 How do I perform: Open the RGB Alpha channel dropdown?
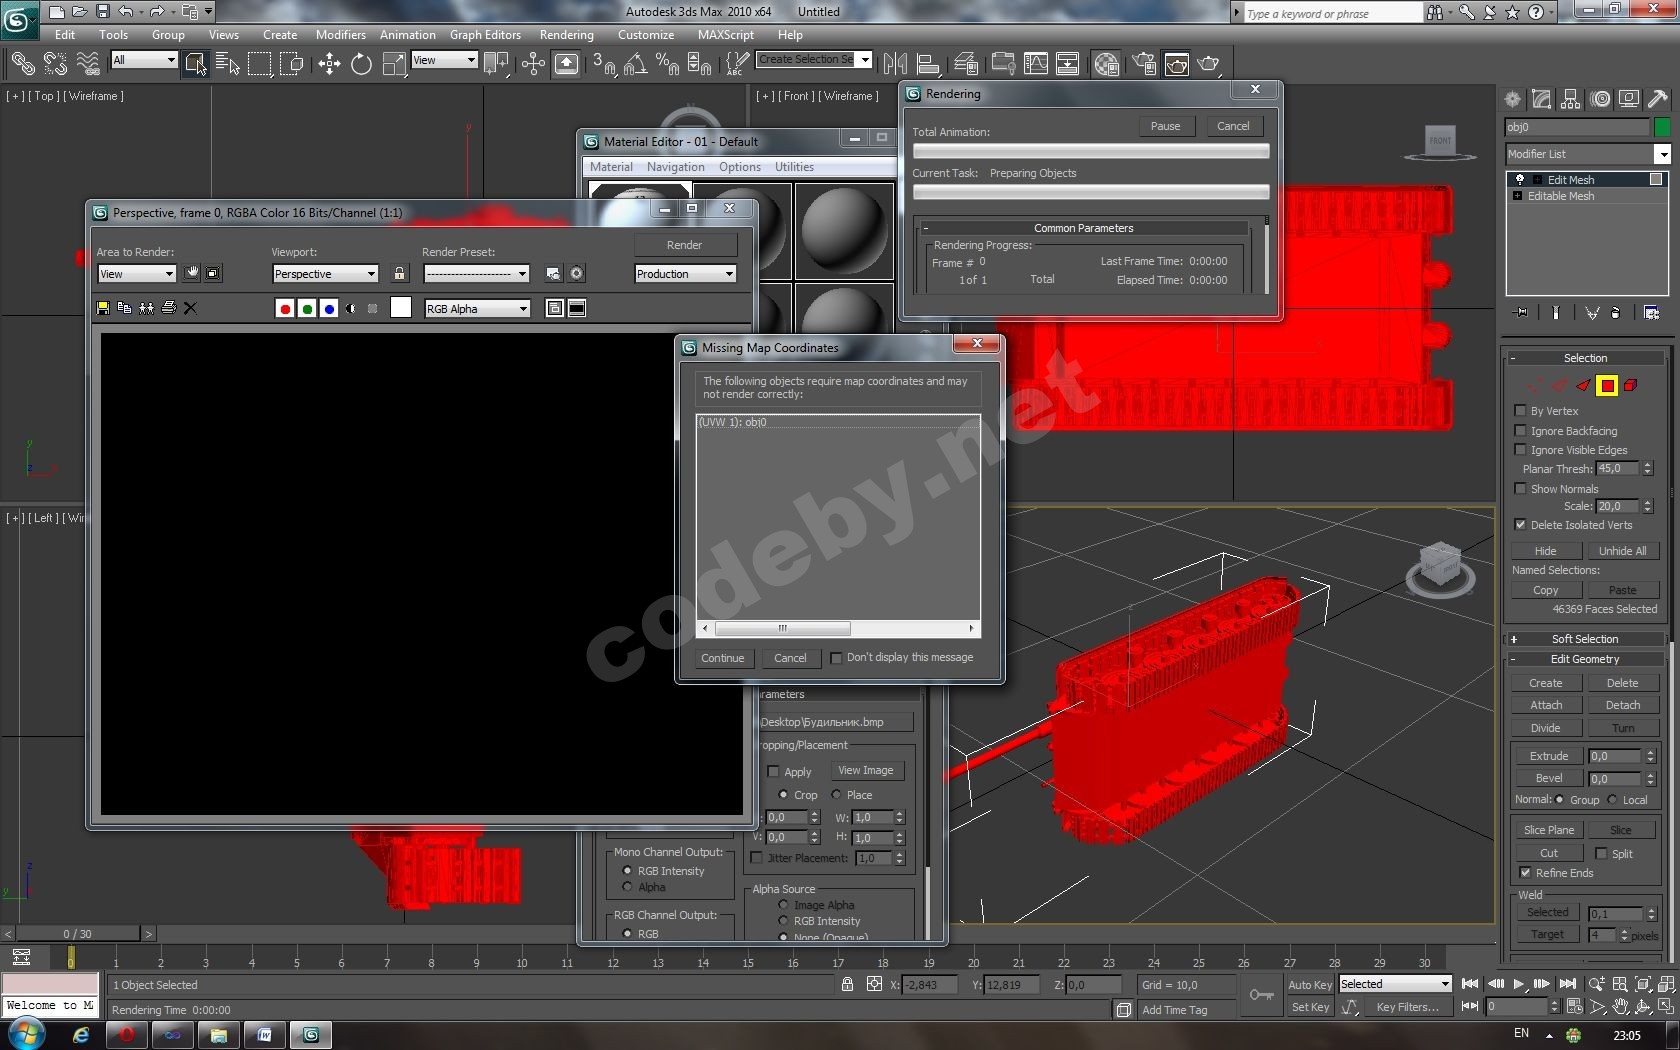coord(477,309)
